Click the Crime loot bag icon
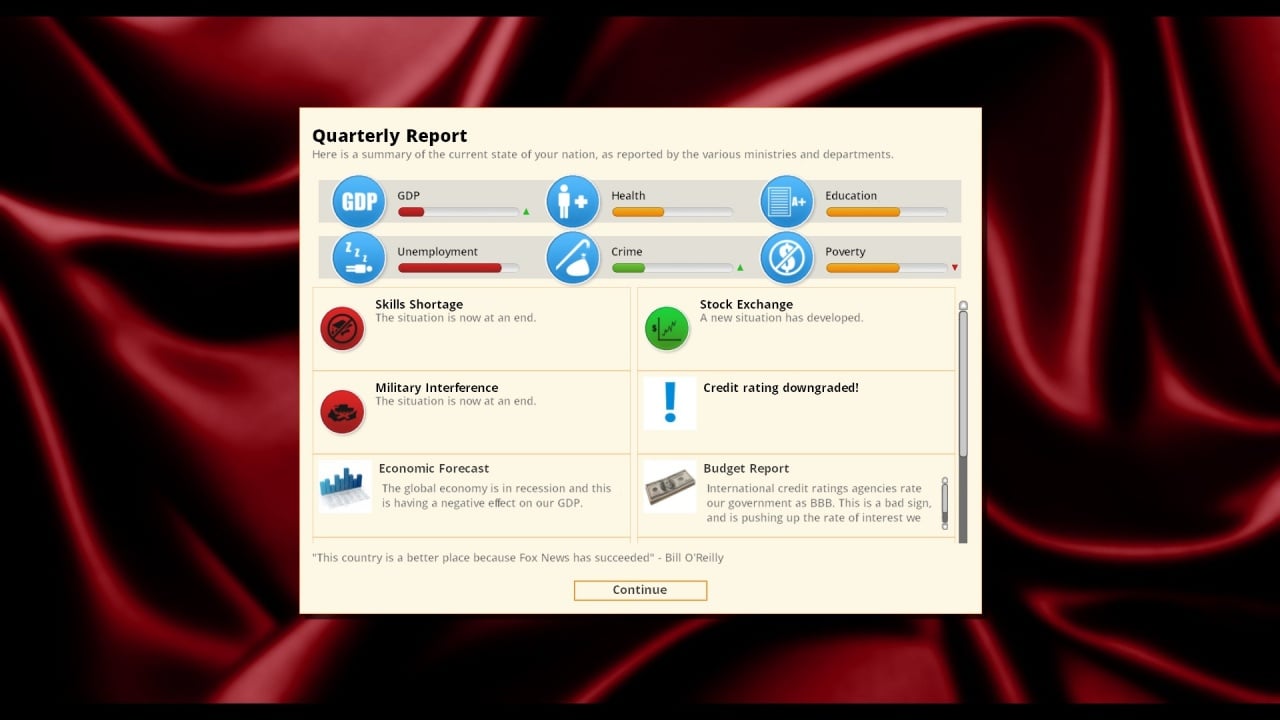1280x720 pixels. [572, 257]
